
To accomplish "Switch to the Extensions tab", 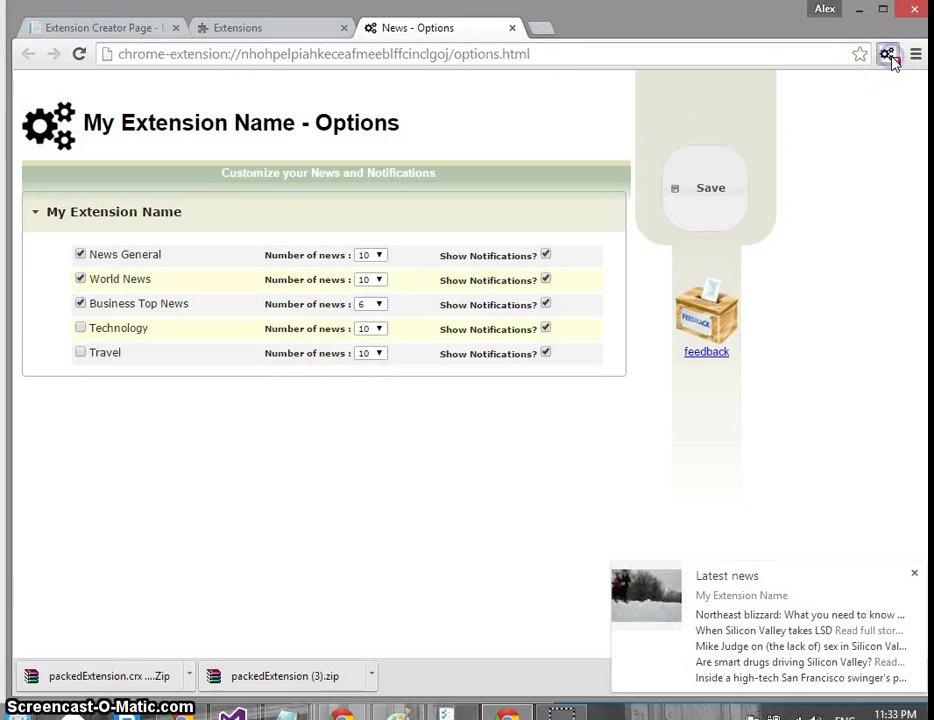I will point(272,28).
